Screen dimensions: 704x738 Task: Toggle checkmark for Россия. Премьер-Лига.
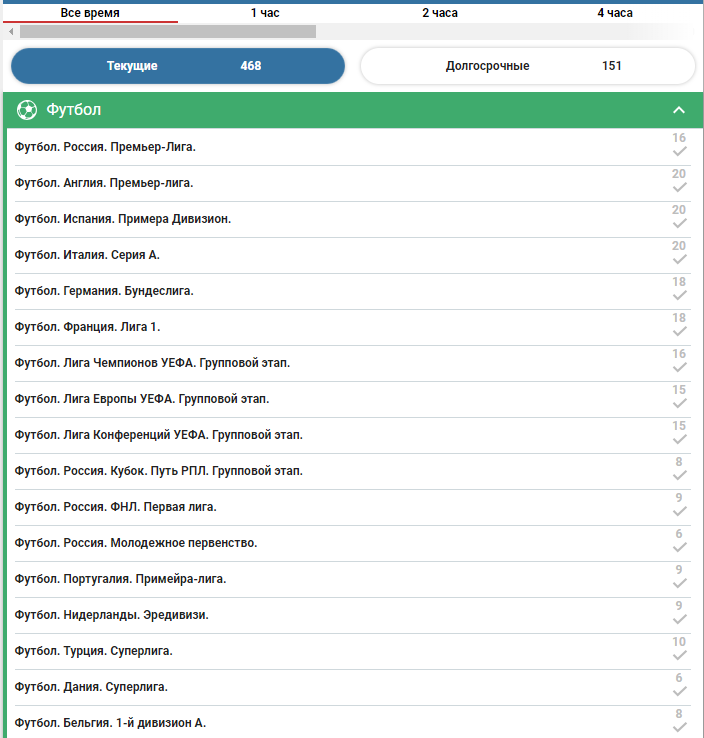click(679, 152)
